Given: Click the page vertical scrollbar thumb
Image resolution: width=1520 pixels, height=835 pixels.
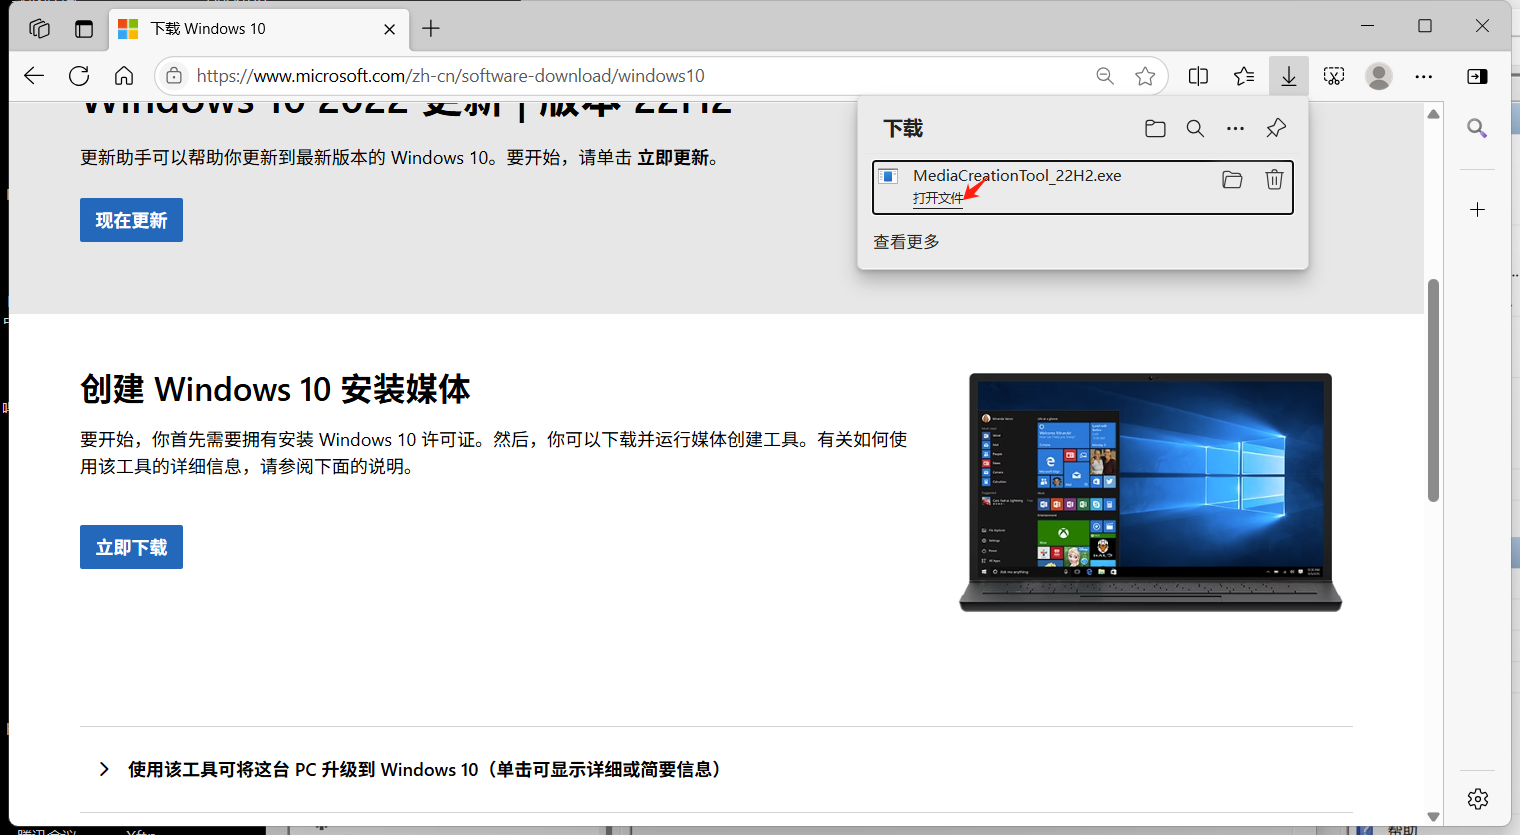Looking at the screenshot, I should tap(1433, 390).
